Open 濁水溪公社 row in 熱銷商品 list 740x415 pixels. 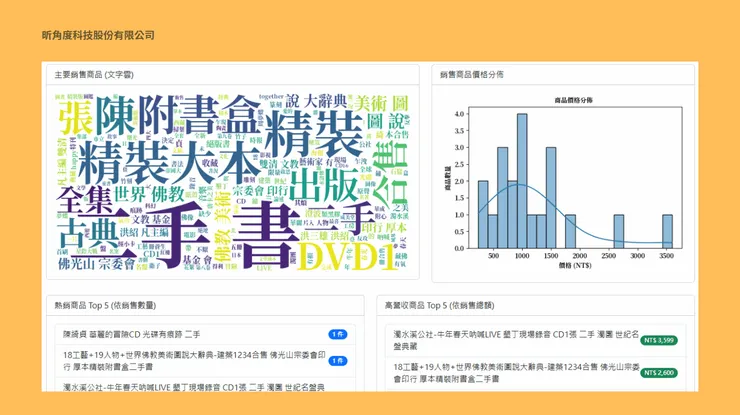[205, 385]
